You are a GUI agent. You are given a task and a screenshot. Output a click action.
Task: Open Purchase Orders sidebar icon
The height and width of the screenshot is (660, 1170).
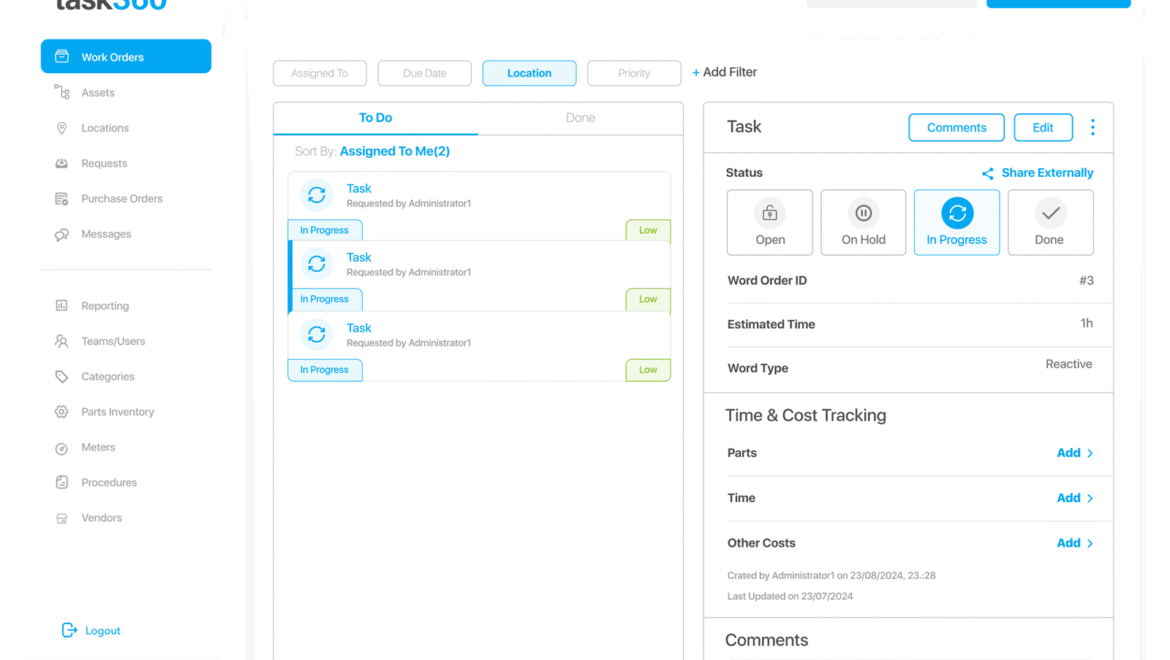[x=62, y=199]
